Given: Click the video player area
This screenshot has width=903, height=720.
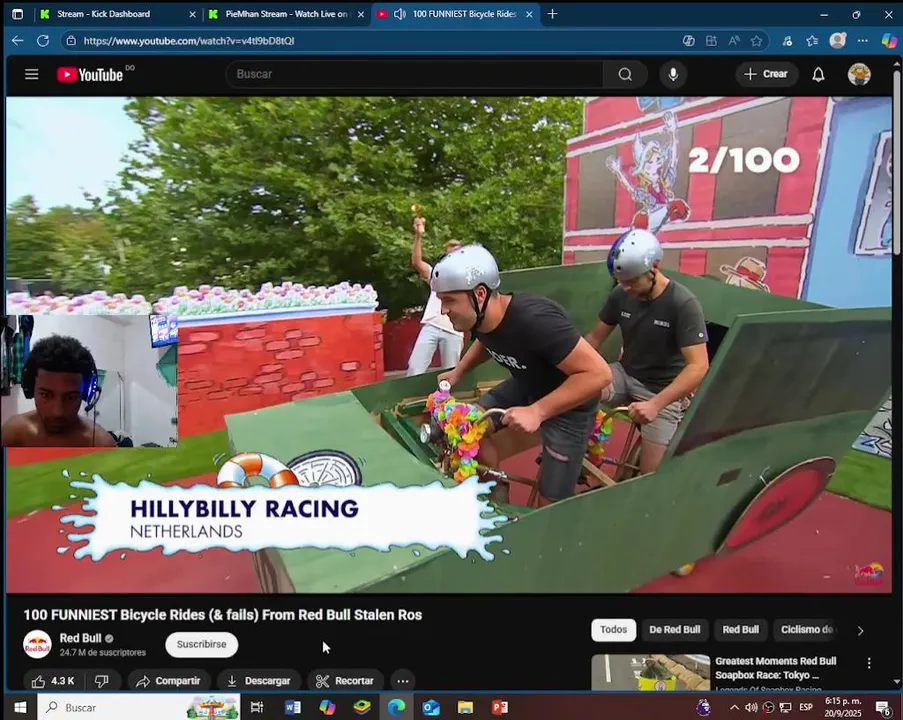Looking at the screenshot, I should point(449,344).
